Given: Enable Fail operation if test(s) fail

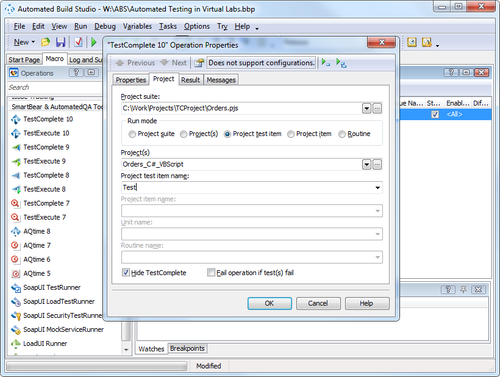Looking at the screenshot, I should click(211, 273).
